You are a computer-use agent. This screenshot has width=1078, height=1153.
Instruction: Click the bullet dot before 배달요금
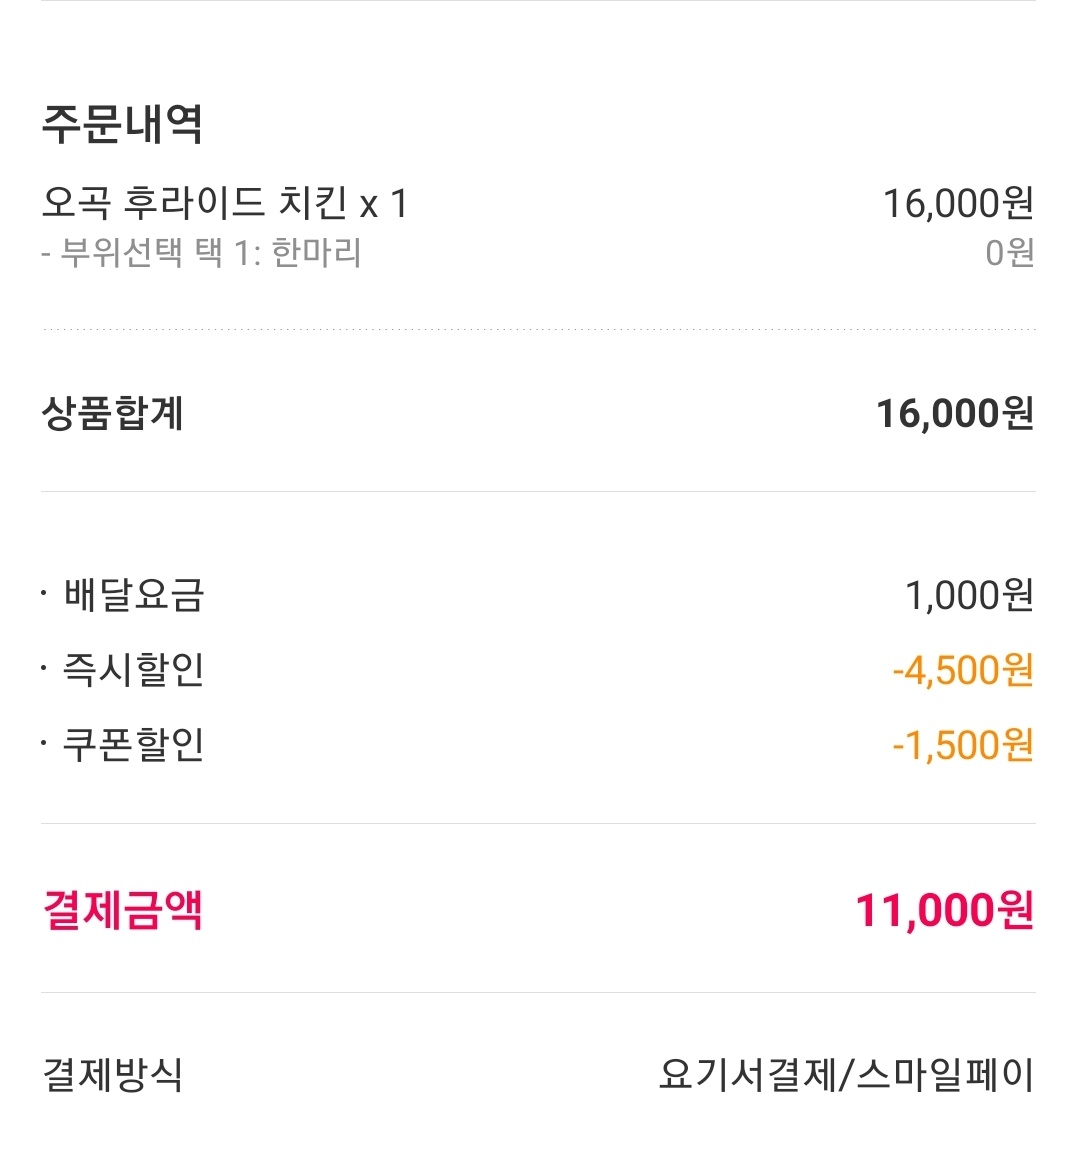point(45,595)
